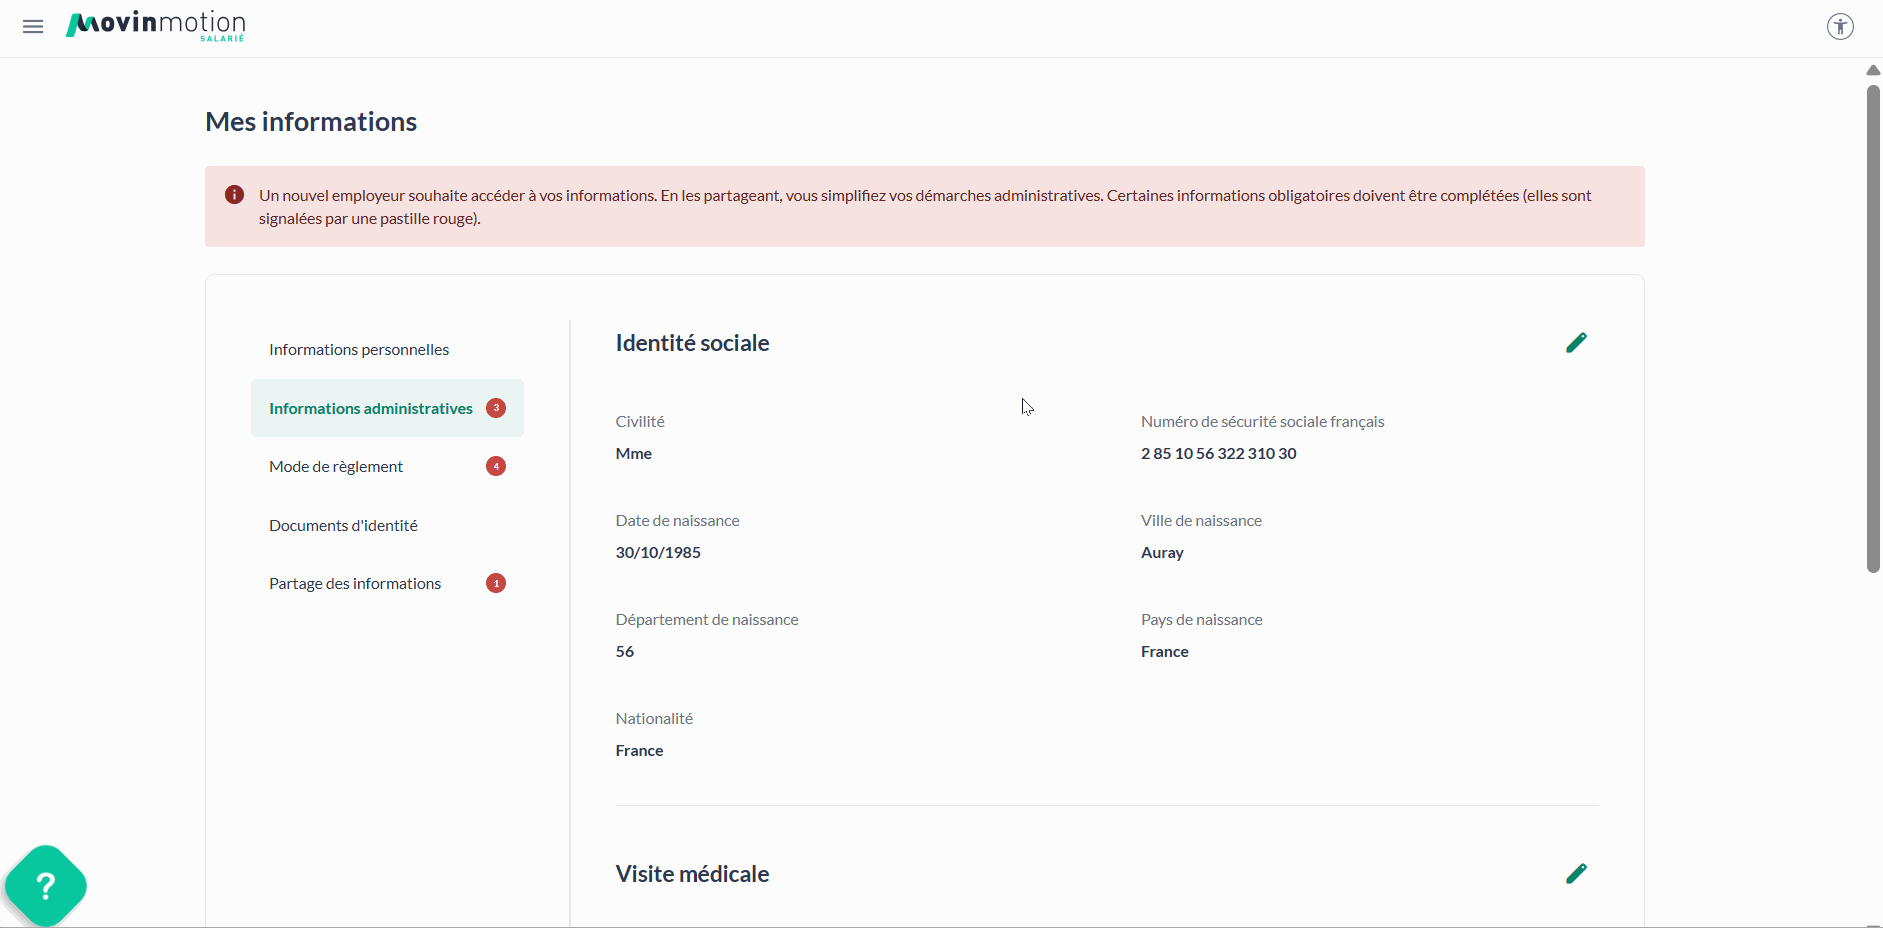Edit the Visite médicale section
1883x928 pixels.
tap(1576, 874)
